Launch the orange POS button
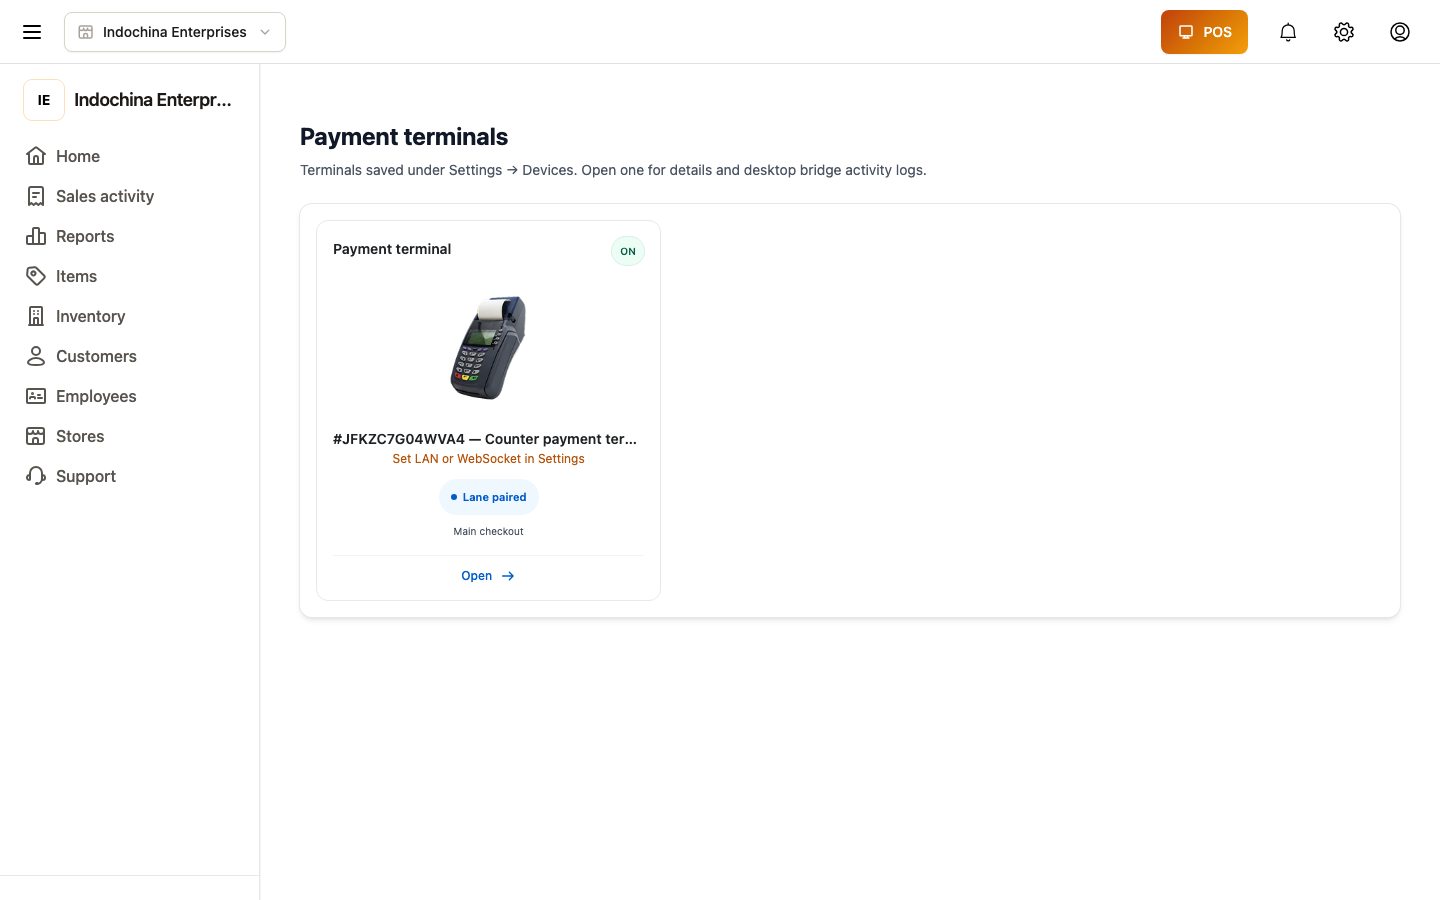Viewport: 1440px width, 900px height. [1204, 32]
